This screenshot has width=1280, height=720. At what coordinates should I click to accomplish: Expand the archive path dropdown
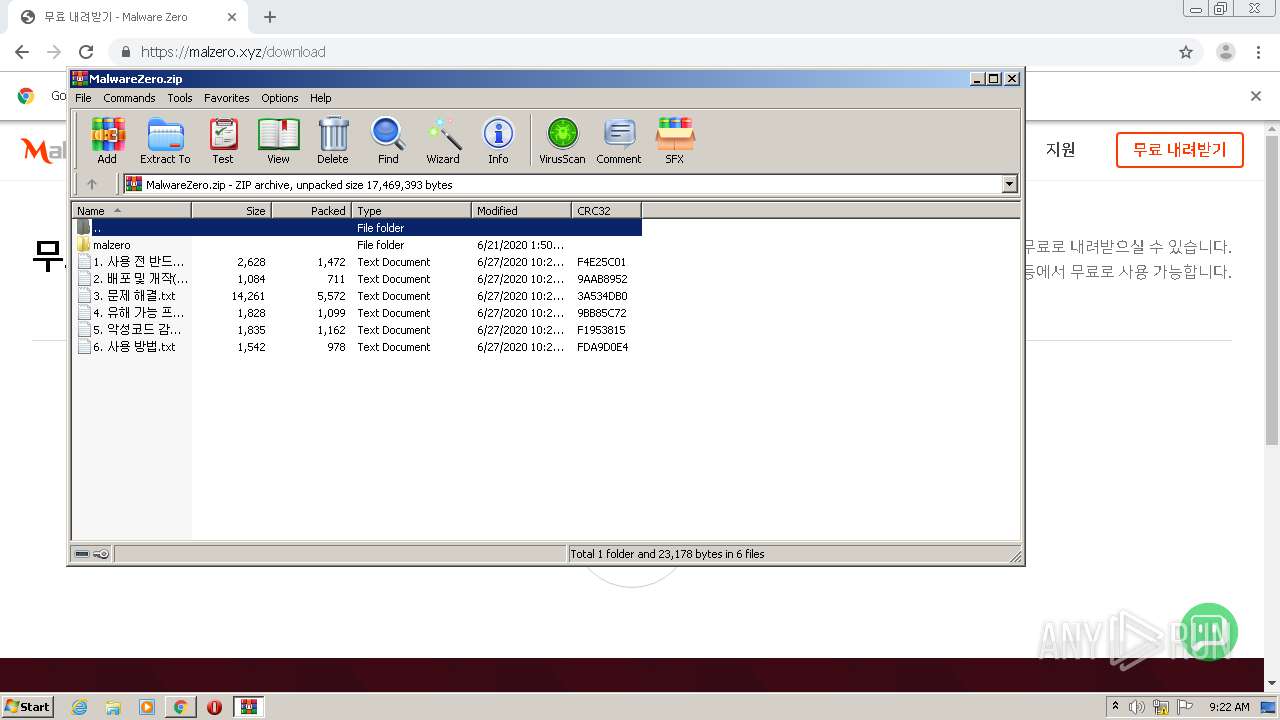pos(1009,184)
